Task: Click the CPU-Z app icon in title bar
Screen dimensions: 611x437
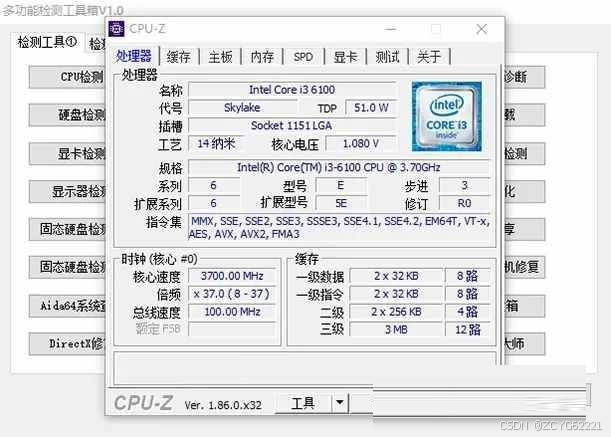Action: (x=117, y=29)
